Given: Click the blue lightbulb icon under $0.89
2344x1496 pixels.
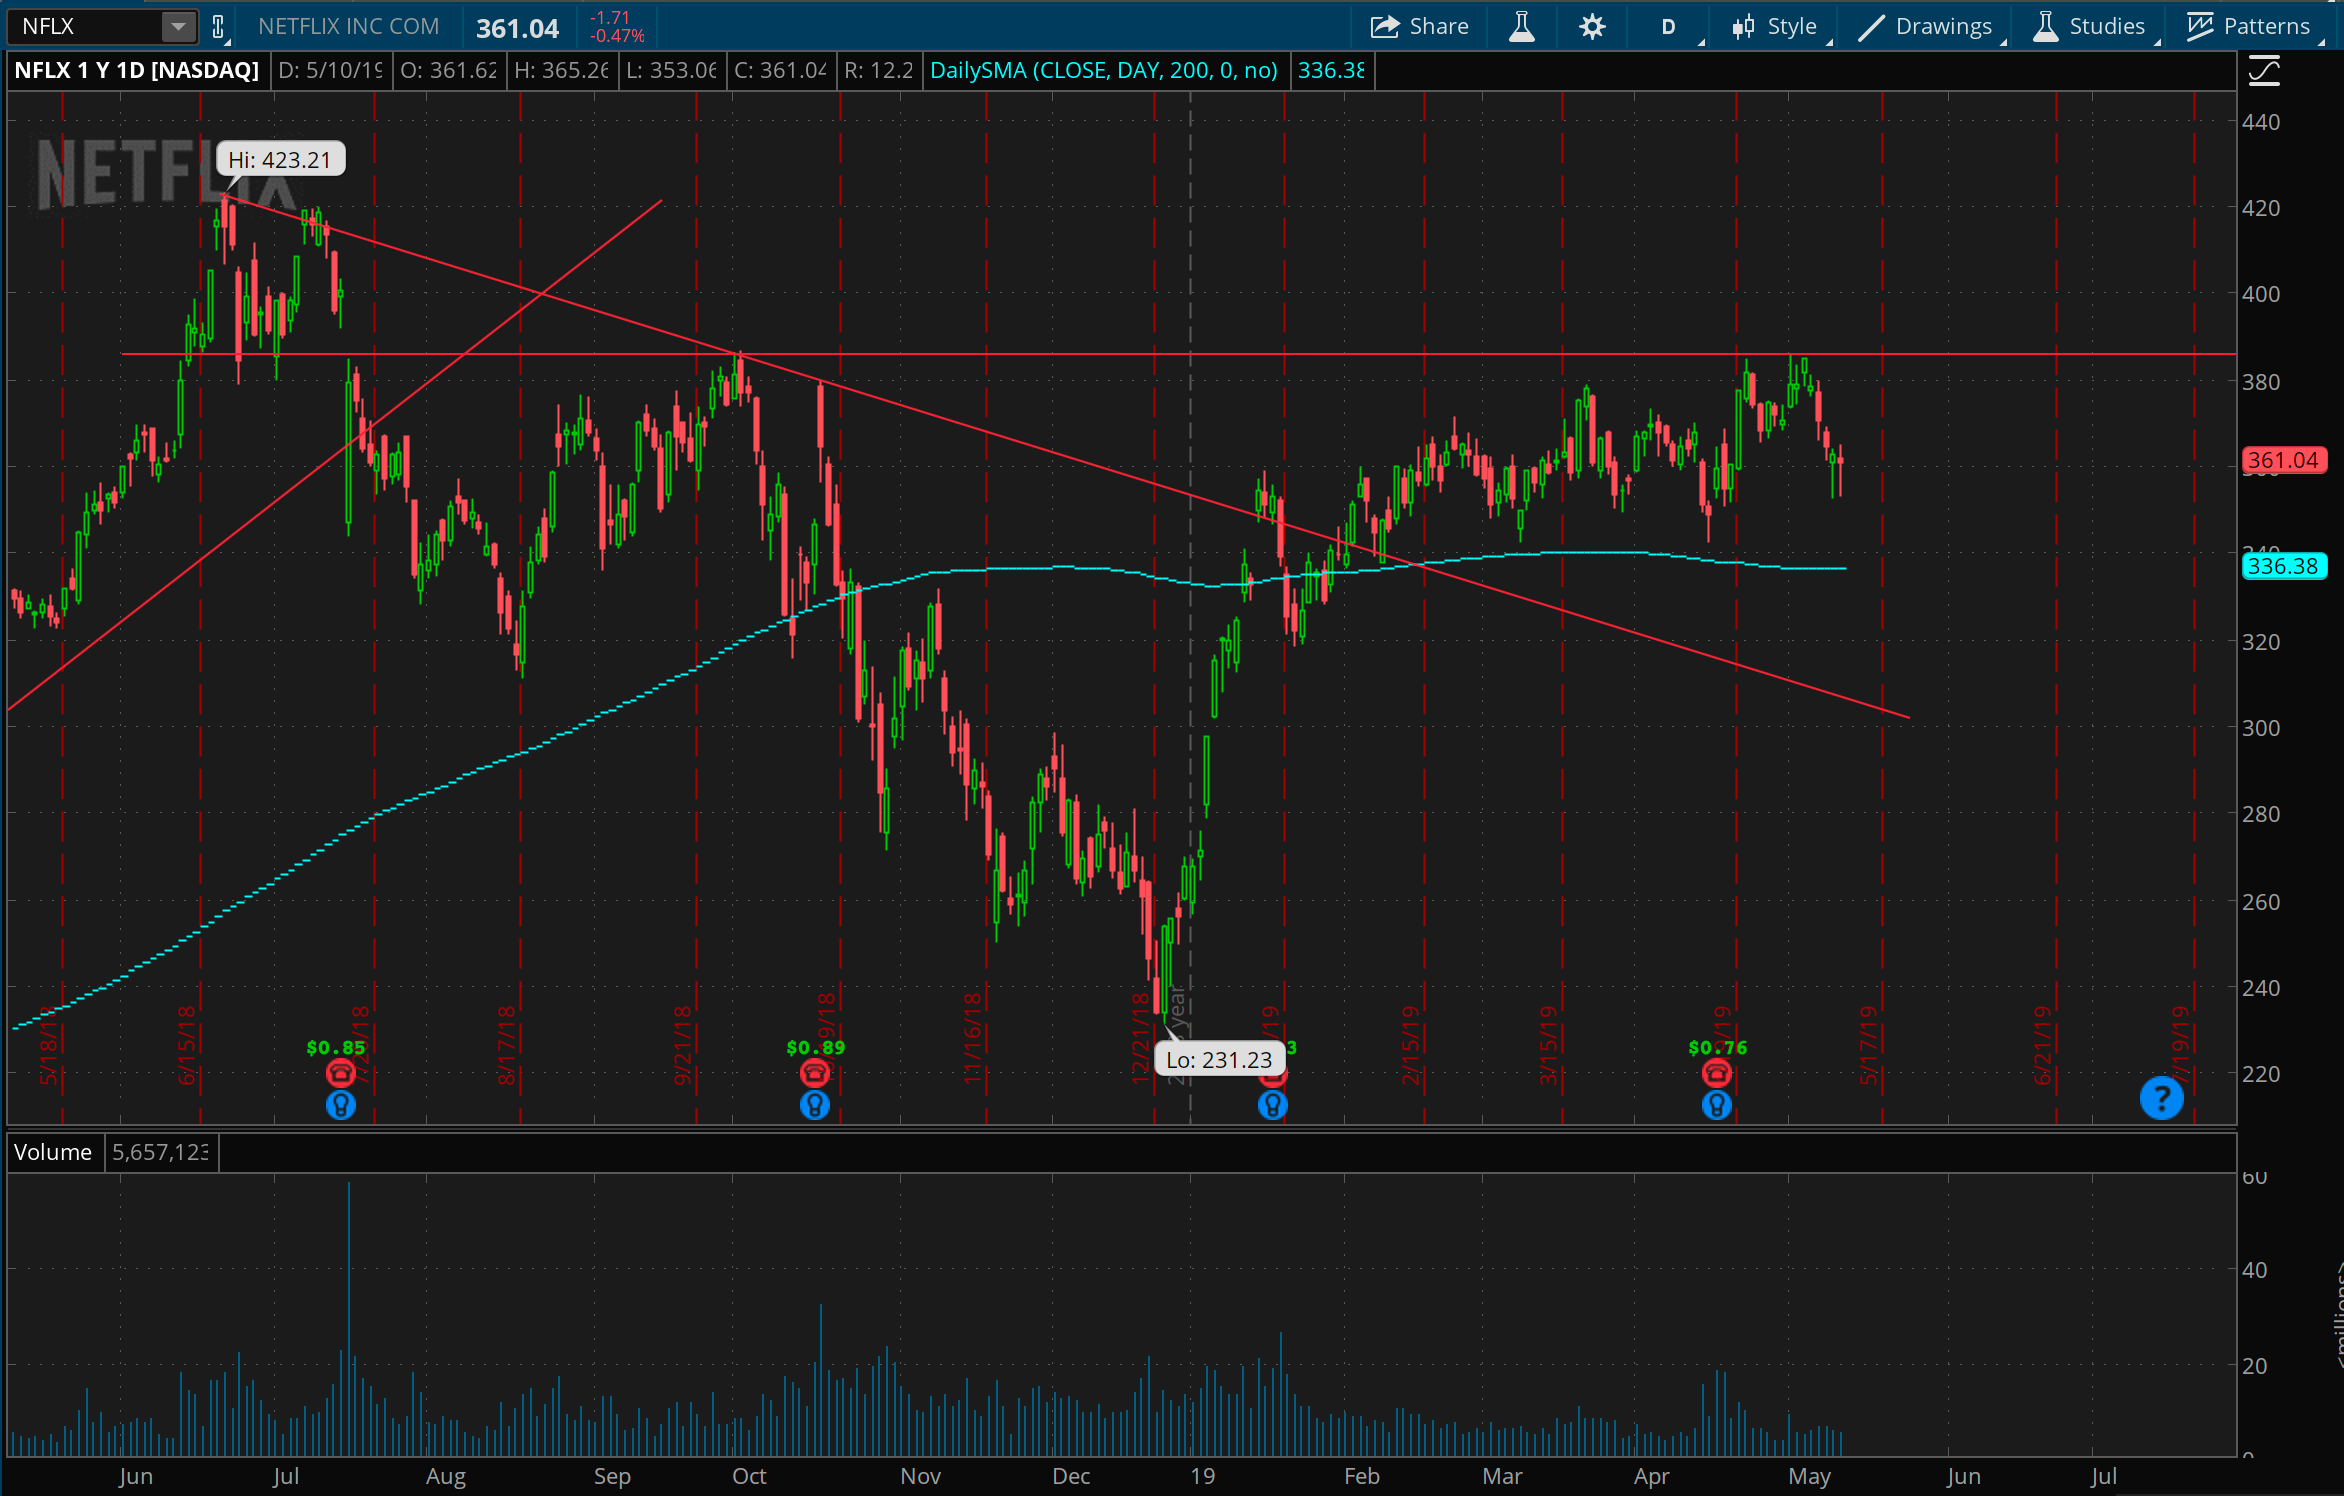Looking at the screenshot, I should pos(815,1105).
